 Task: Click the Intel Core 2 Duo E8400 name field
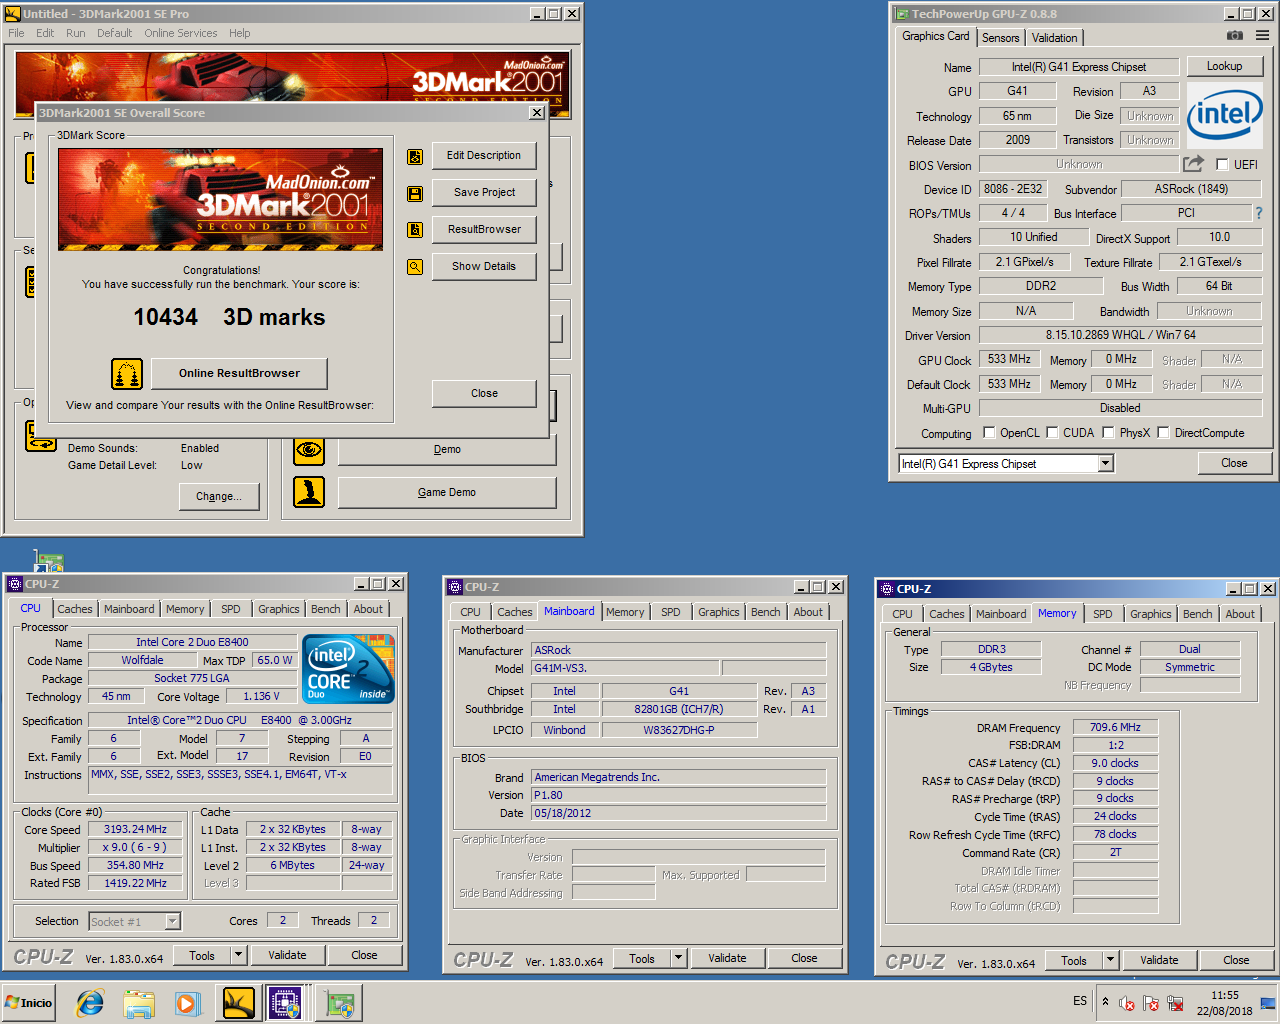(192, 642)
